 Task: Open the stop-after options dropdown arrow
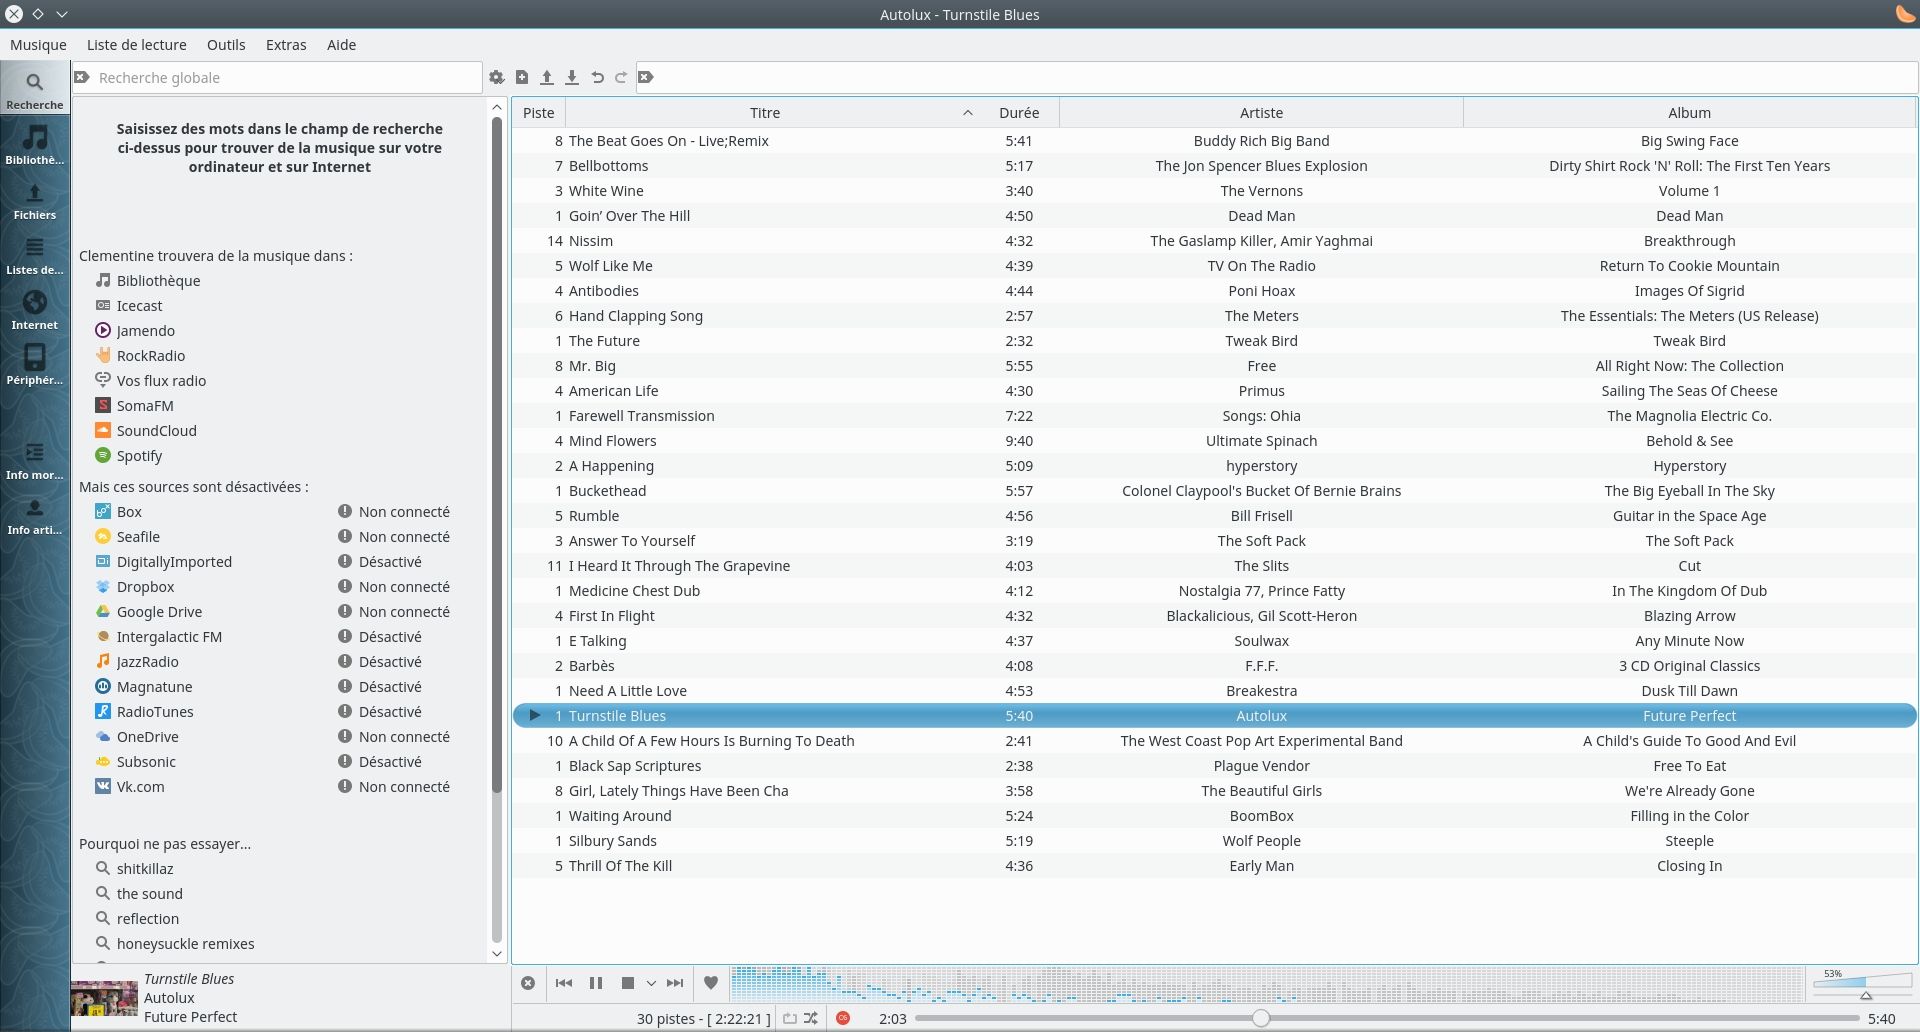[x=651, y=984]
